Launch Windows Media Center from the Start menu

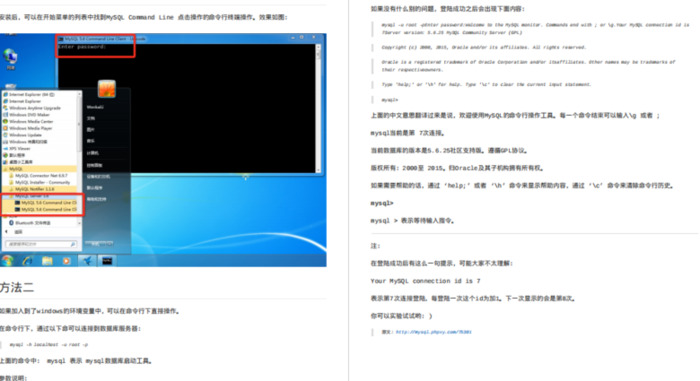tap(28, 121)
